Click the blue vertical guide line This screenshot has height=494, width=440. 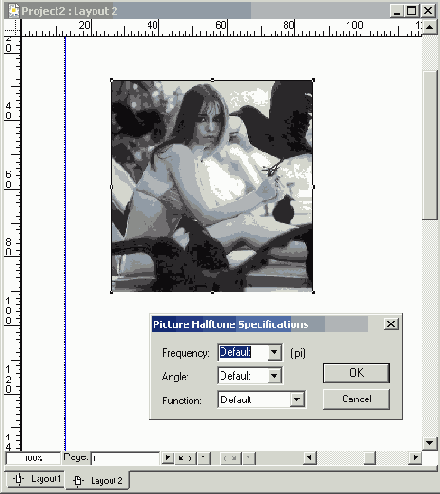(x=65, y=243)
